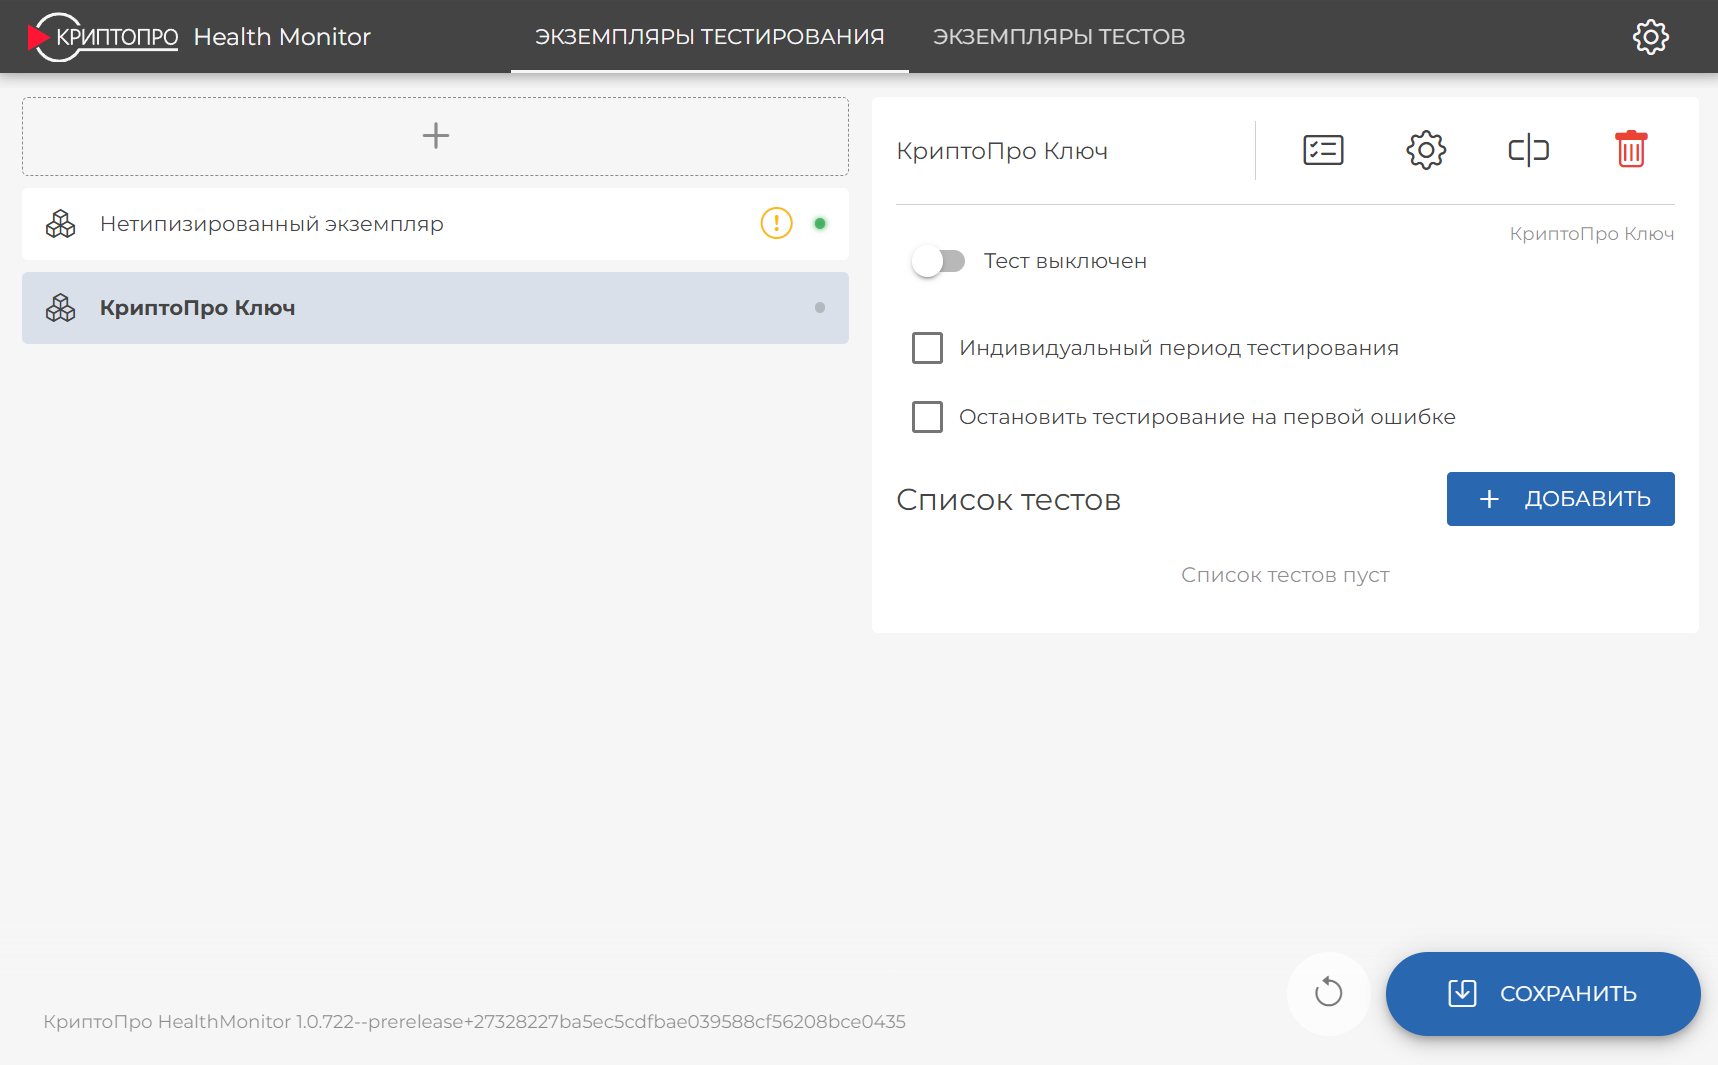
Task: Open checklist icon in КриптоПро Ключ panel
Action: tap(1323, 150)
